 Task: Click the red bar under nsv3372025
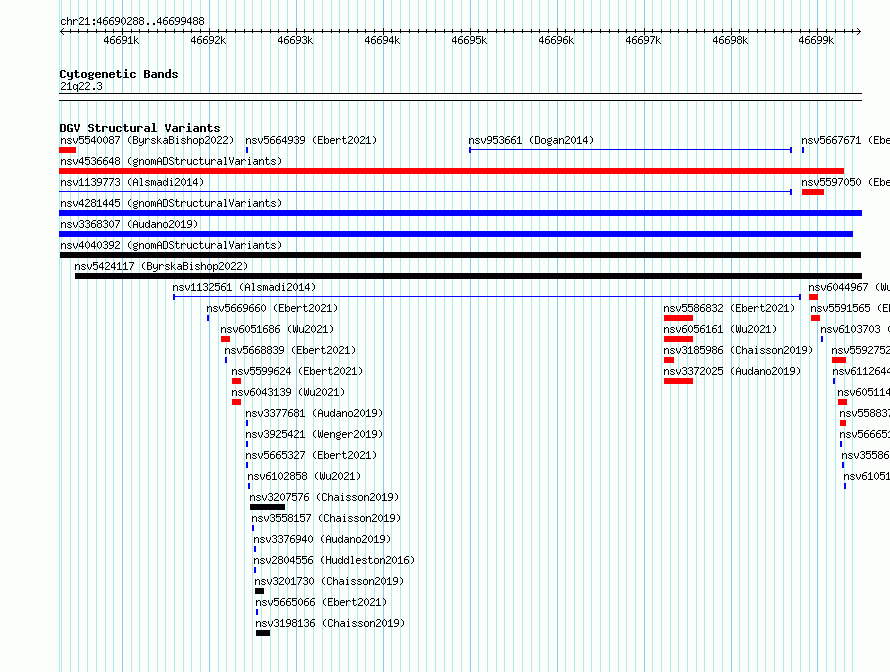(678, 381)
